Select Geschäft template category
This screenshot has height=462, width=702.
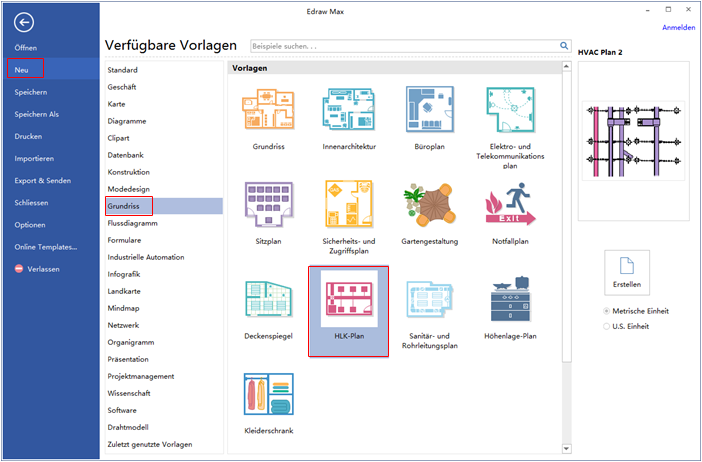pos(122,87)
